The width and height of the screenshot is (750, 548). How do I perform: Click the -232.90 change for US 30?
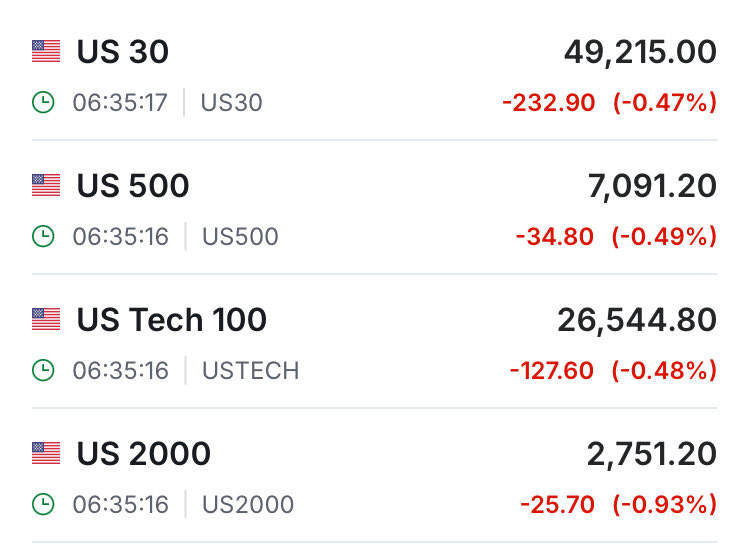[548, 103]
